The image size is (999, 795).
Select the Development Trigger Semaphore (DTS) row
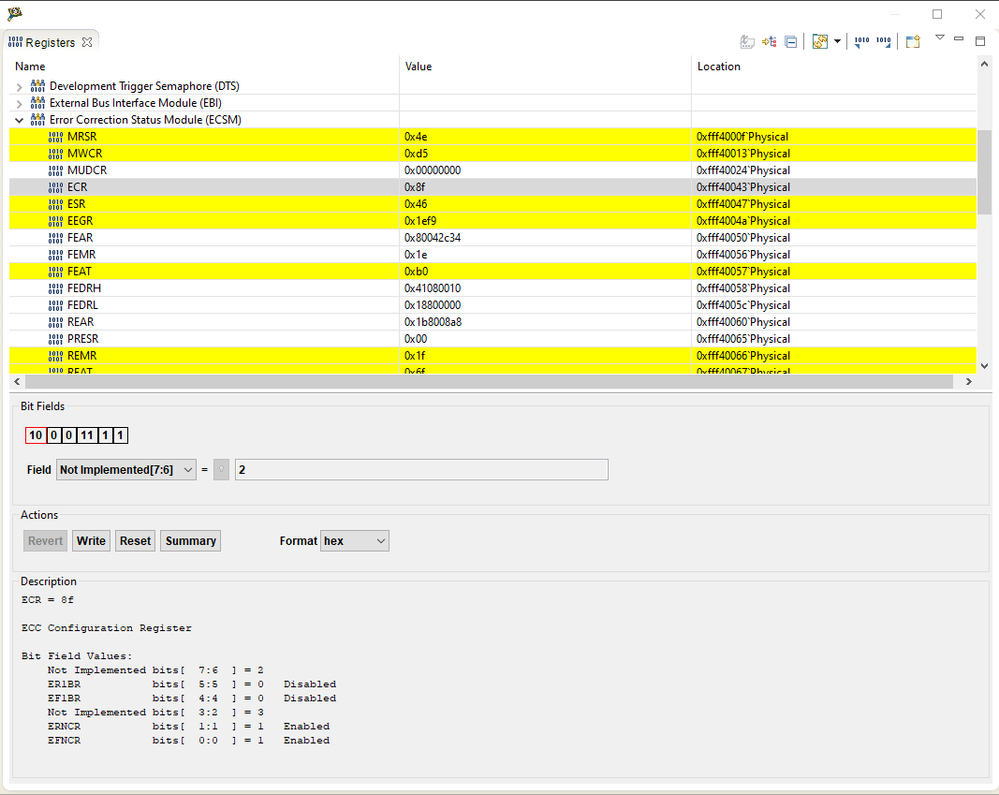click(492, 86)
